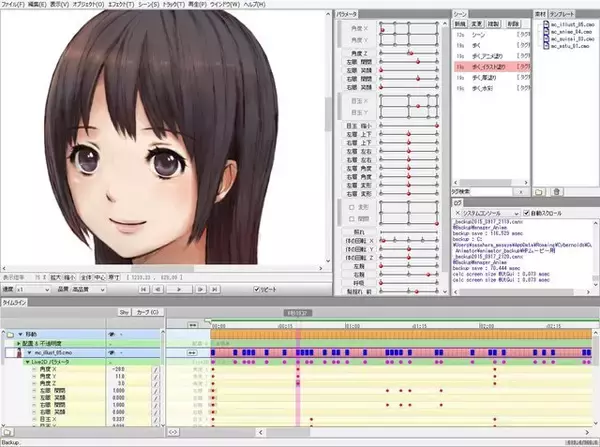The width and height of the screenshot is (600, 447).
Task: Collapse the Live2D パラメータ group
Action: click(x=22, y=361)
